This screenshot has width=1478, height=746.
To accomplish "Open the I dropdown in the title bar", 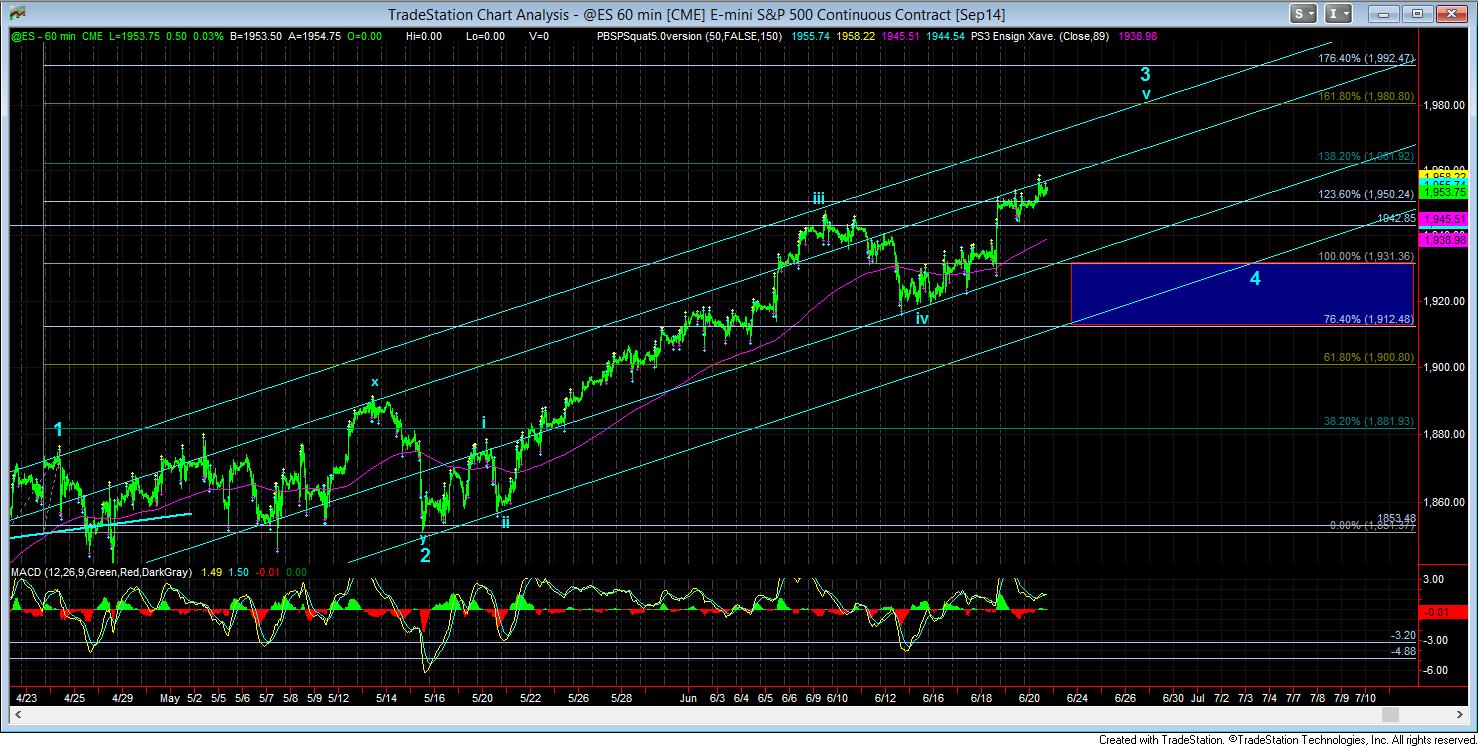I will tap(1338, 14).
